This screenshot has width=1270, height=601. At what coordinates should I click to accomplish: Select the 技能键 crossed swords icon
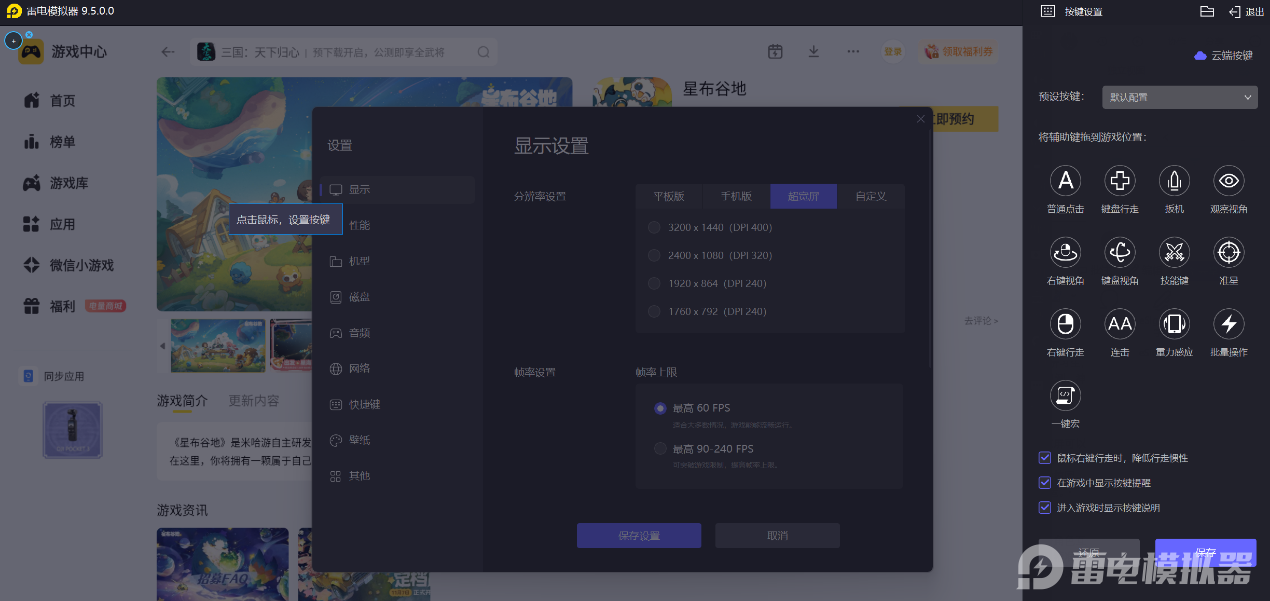coord(1173,252)
